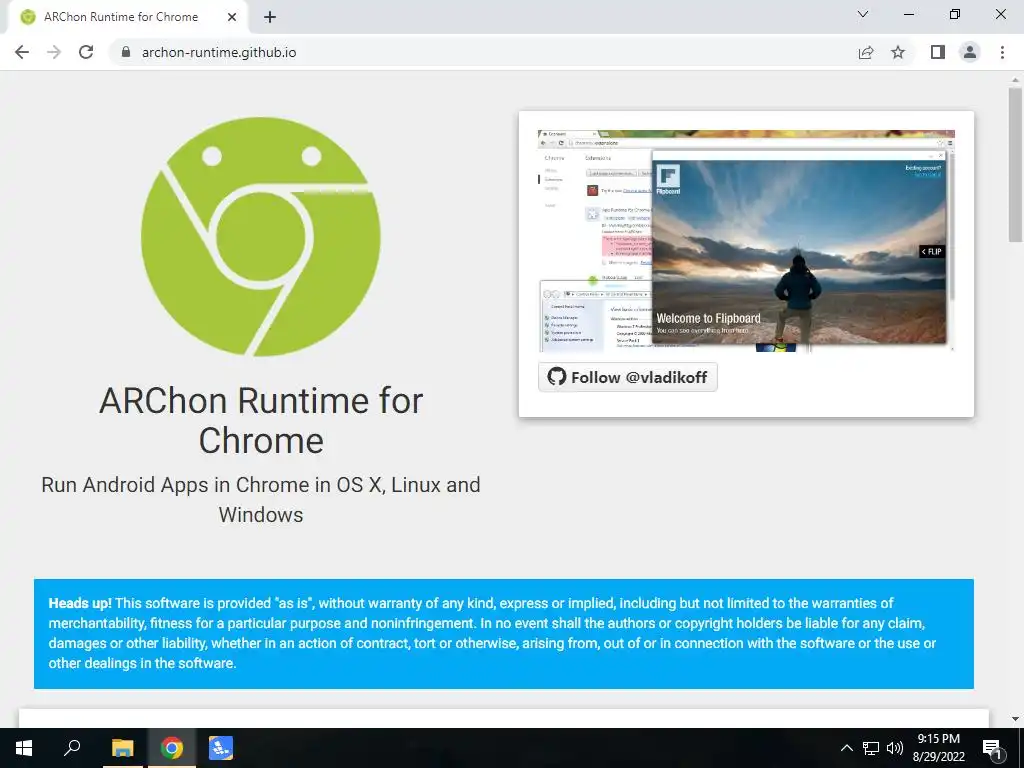Click the green ARChon Android logo
1024x768 pixels.
click(x=261, y=237)
